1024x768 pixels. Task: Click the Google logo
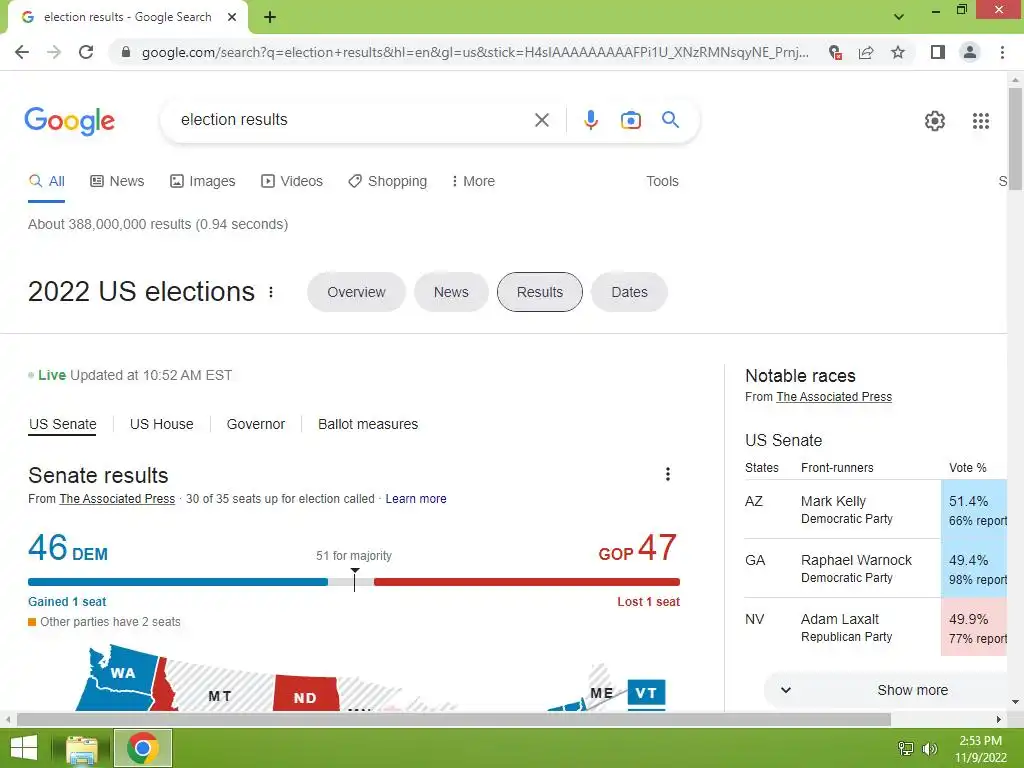[x=70, y=121]
